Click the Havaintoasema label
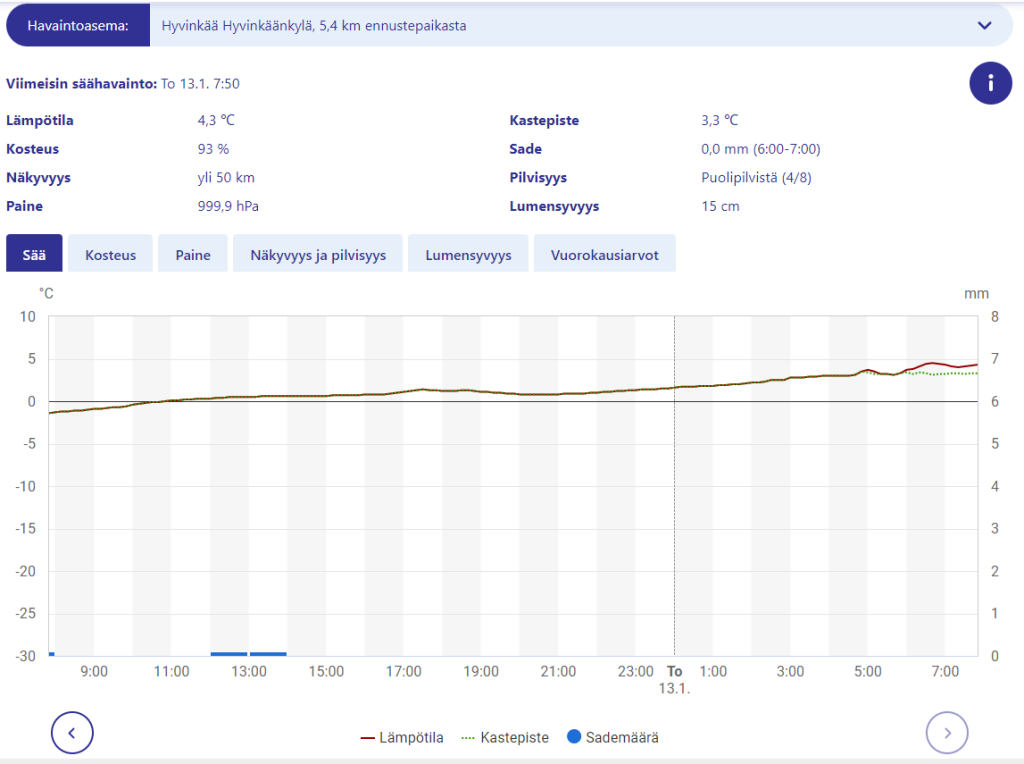This screenshot has height=764, width=1024. click(x=78, y=26)
